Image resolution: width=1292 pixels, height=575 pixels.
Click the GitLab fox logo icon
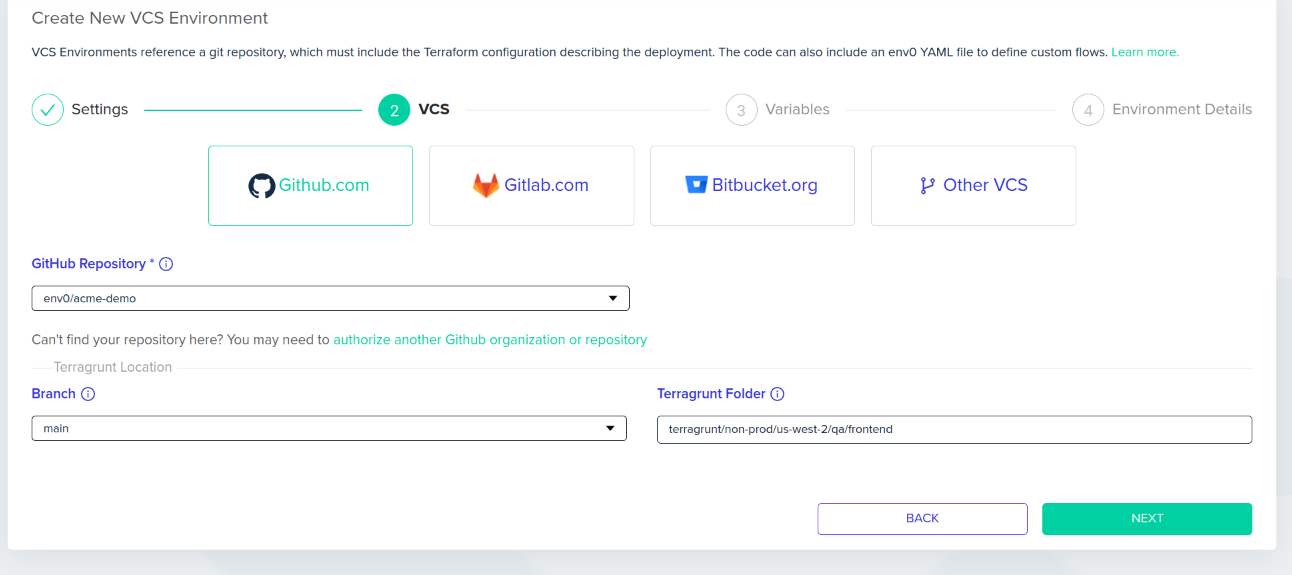point(486,186)
